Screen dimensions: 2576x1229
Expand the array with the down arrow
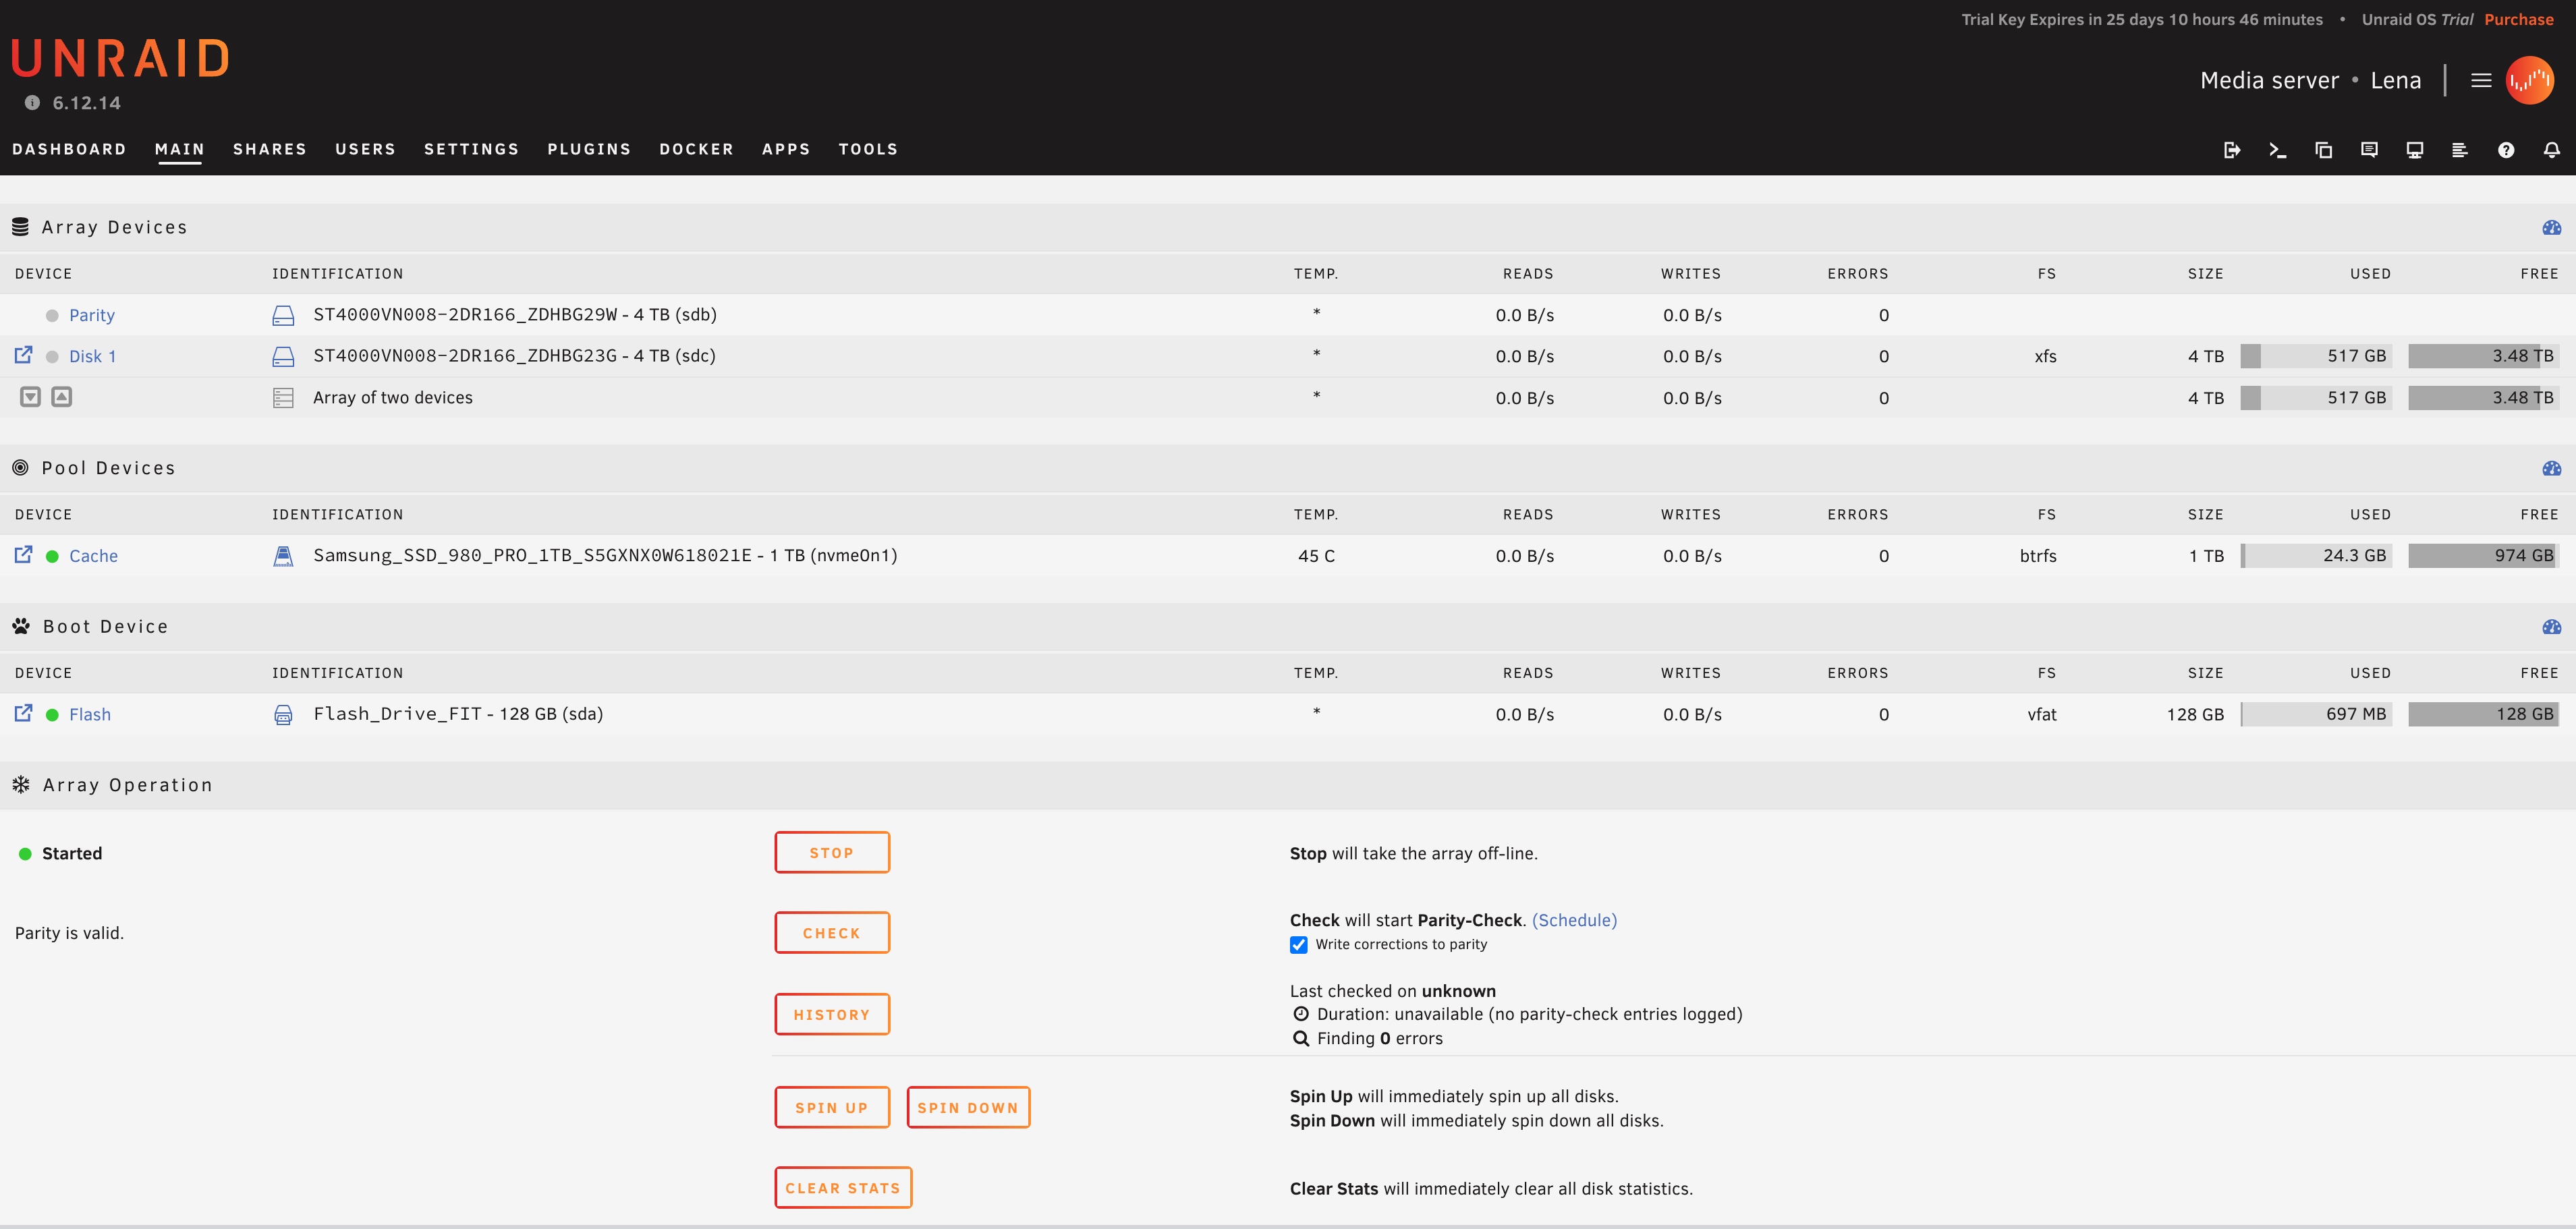pyautogui.click(x=31, y=397)
